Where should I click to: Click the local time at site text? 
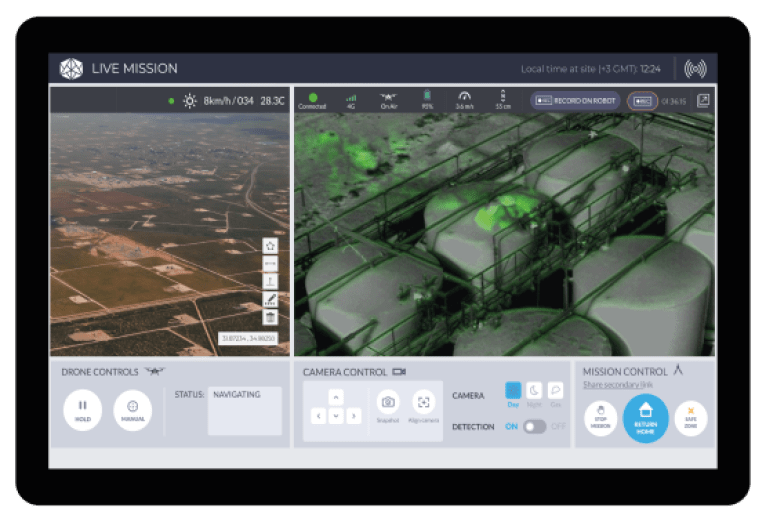pos(591,69)
